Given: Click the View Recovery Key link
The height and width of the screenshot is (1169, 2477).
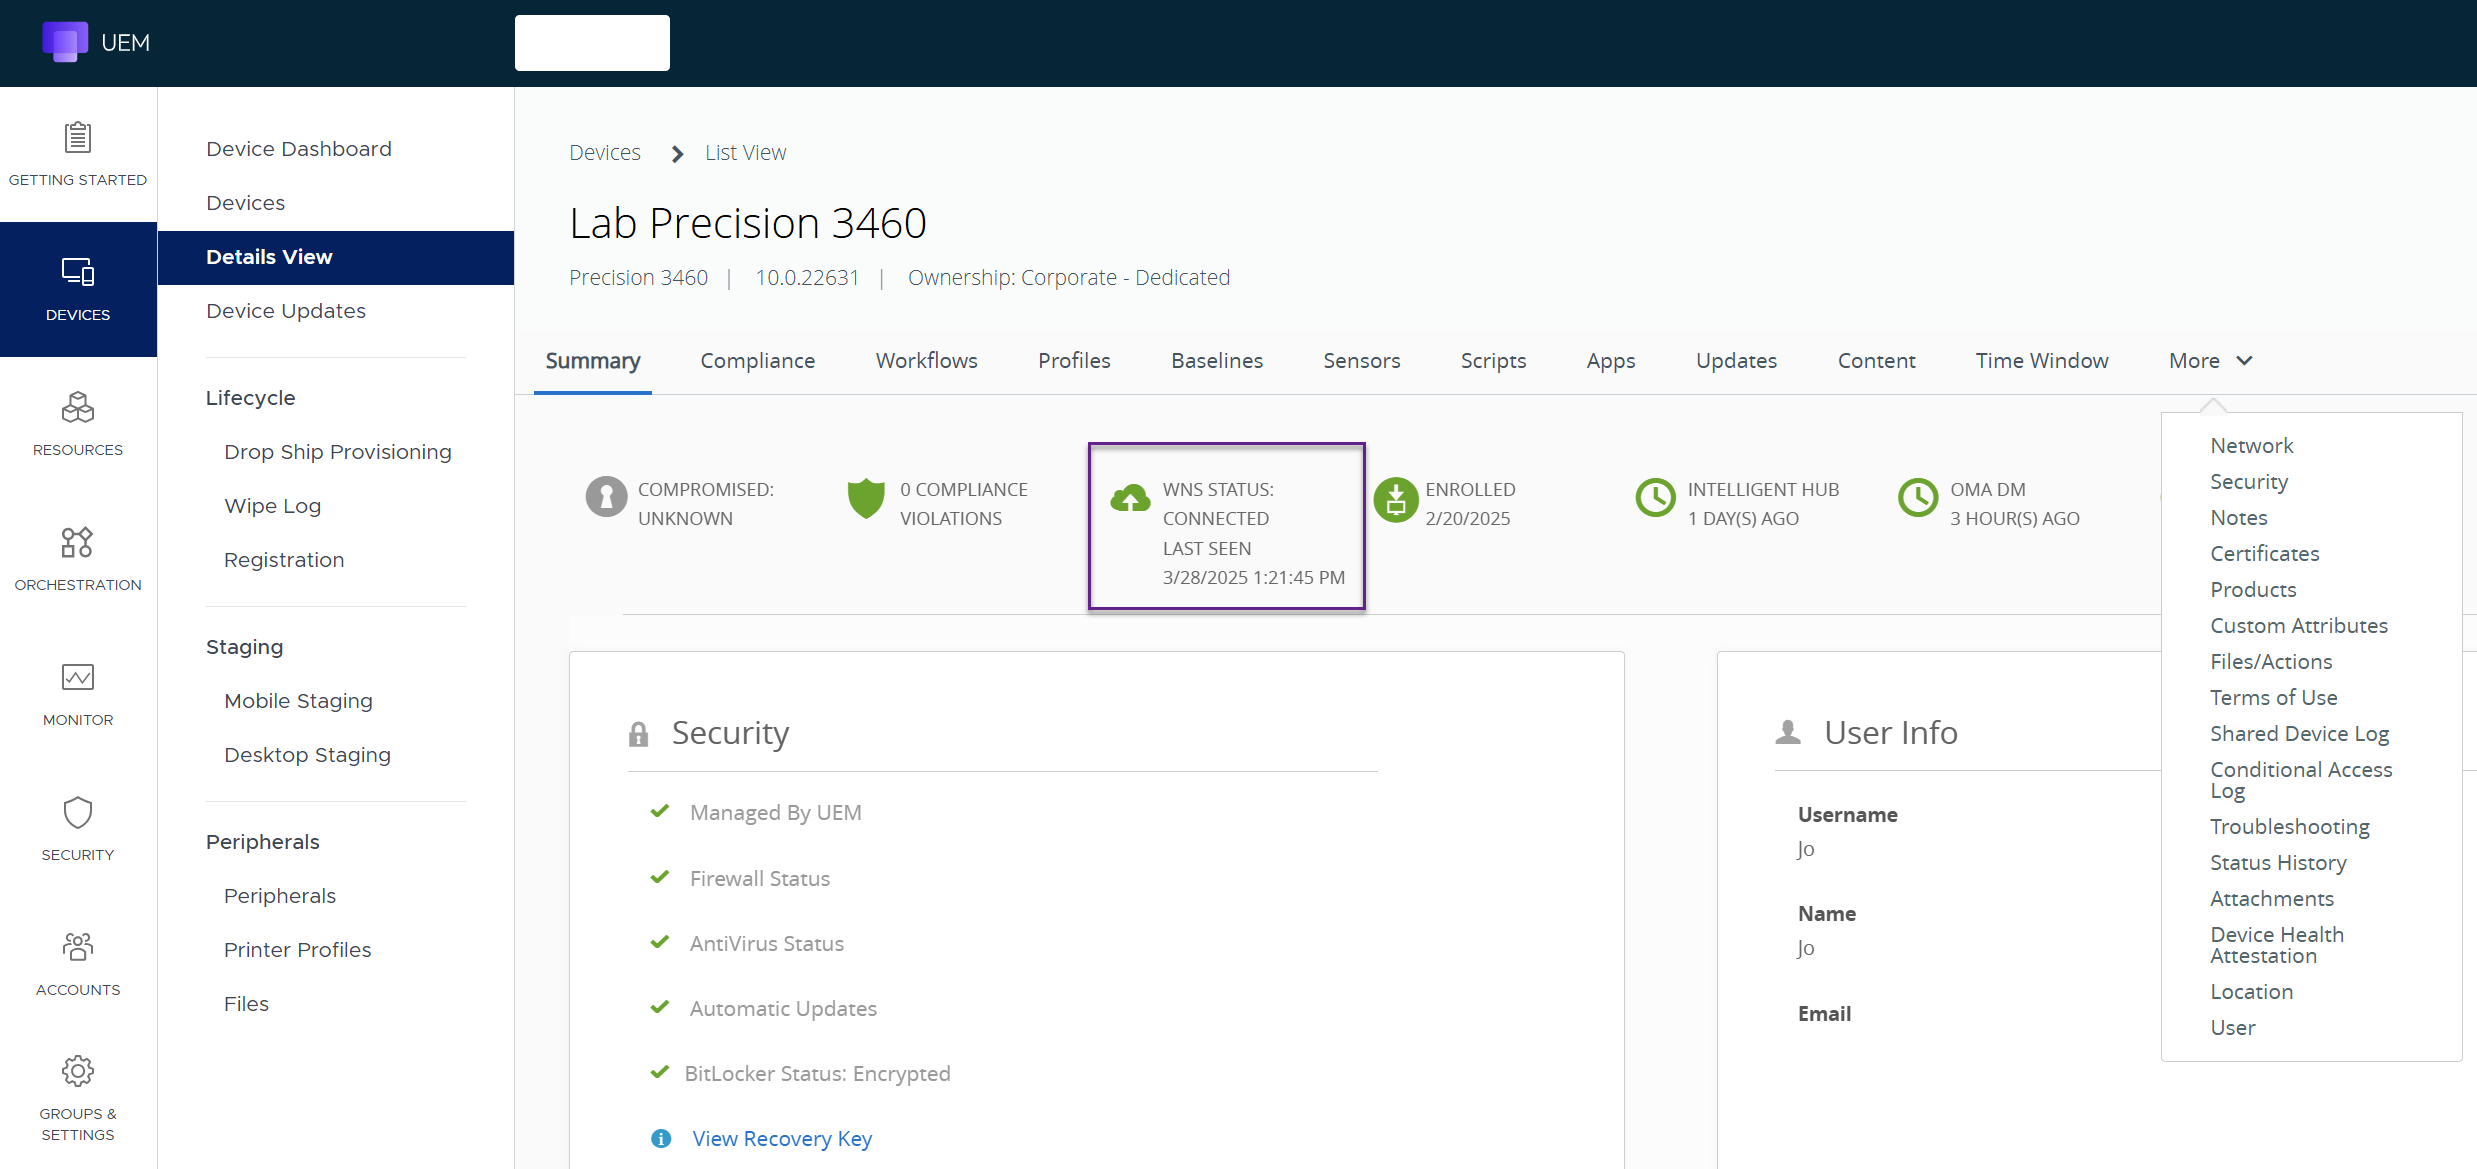Looking at the screenshot, I should coord(782,1139).
